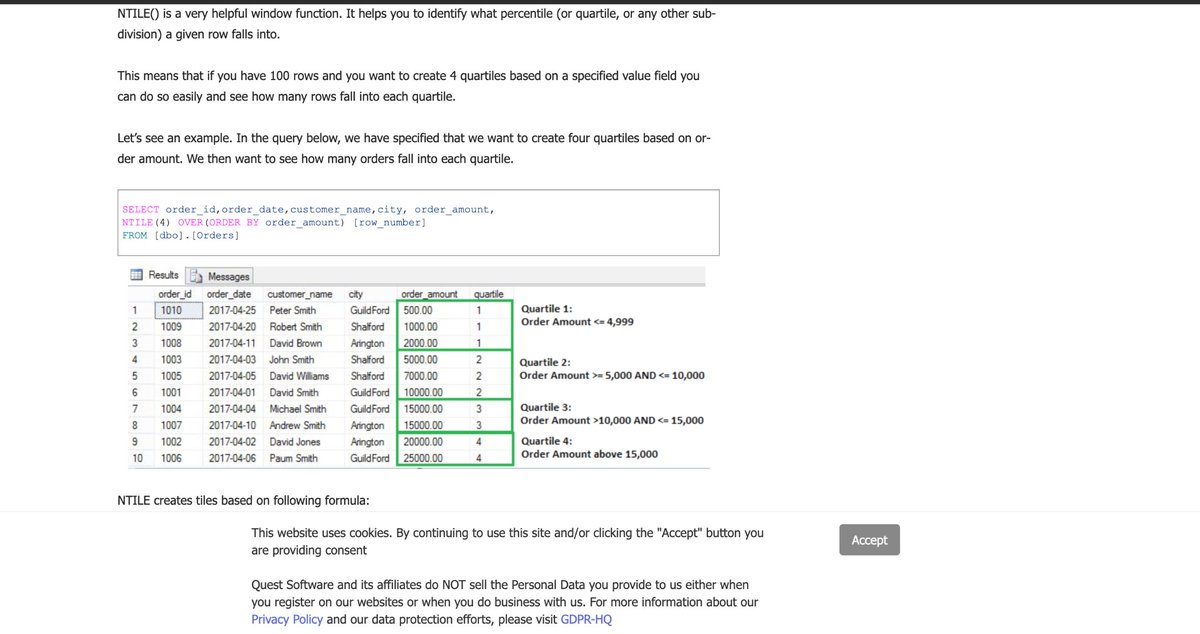Click the quartile column header
This screenshot has height=634, width=1200.
point(489,294)
